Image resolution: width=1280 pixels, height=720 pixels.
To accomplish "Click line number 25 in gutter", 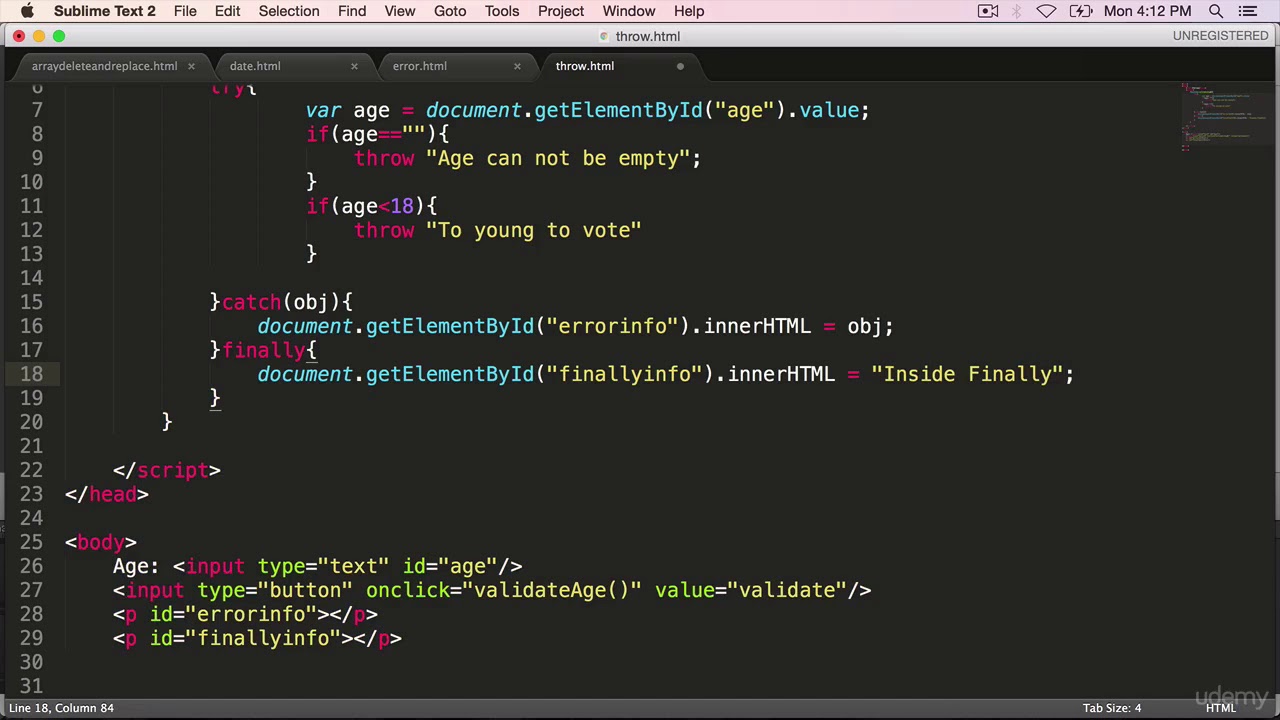I will (31, 542).
